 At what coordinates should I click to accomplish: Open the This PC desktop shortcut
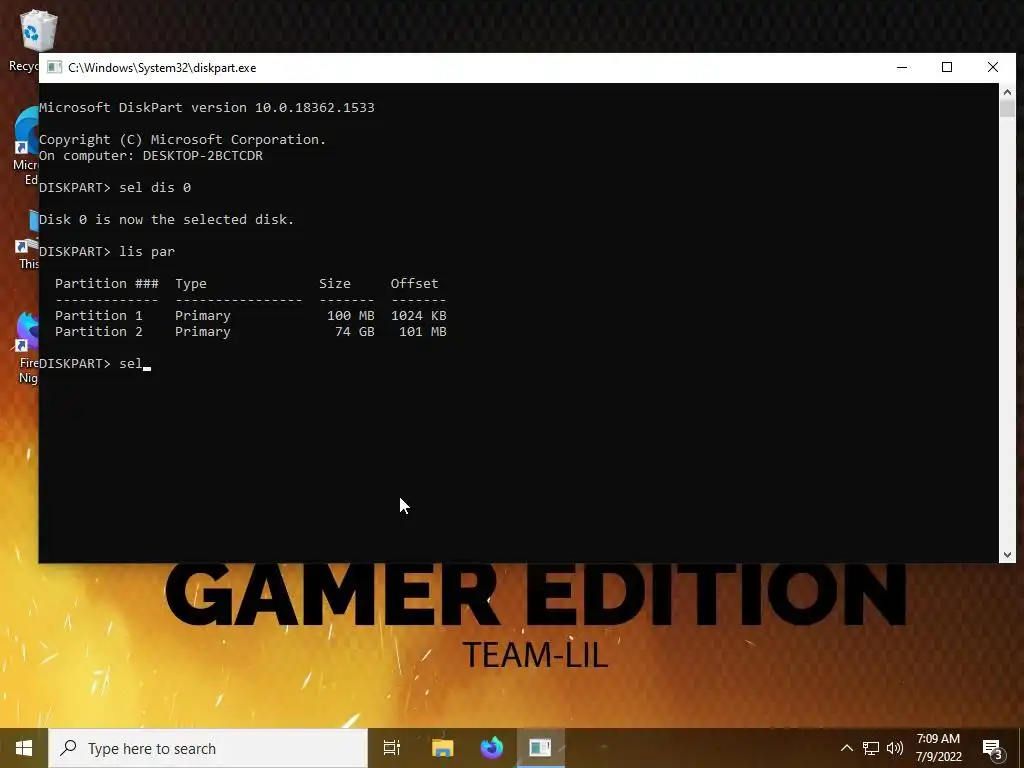click(x=27, y=238)
